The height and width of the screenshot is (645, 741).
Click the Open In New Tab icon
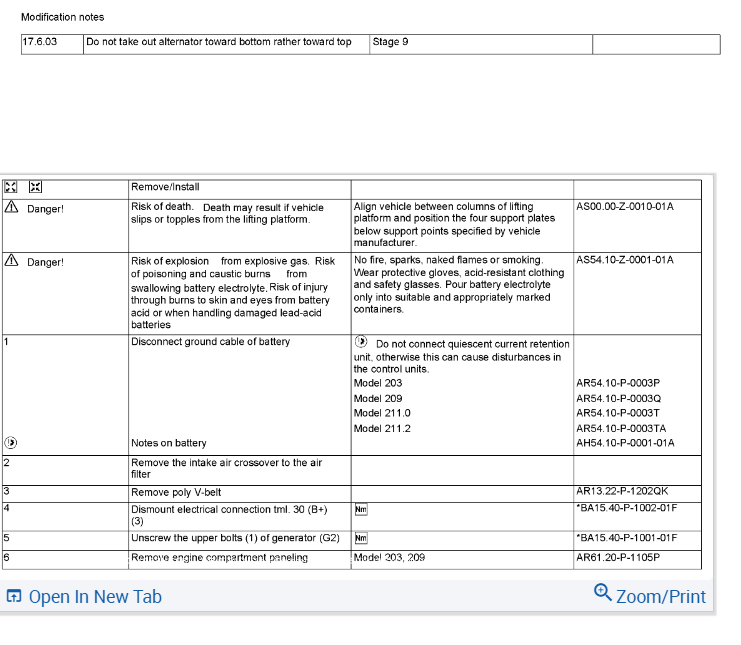(x=14, y=596)
